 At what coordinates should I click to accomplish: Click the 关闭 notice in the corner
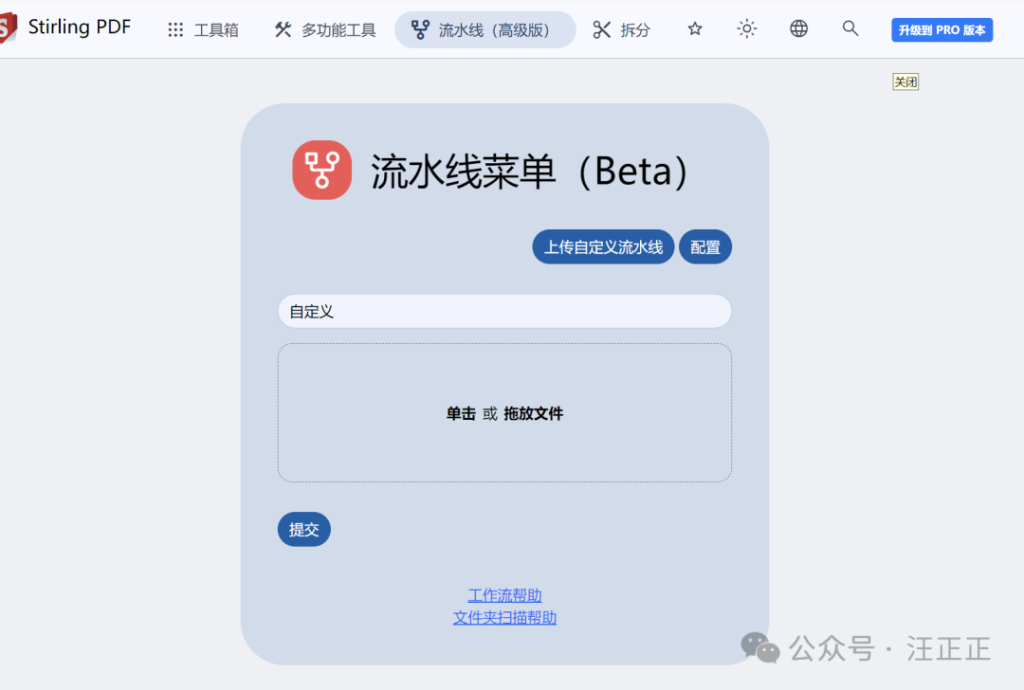coord(905,81)
